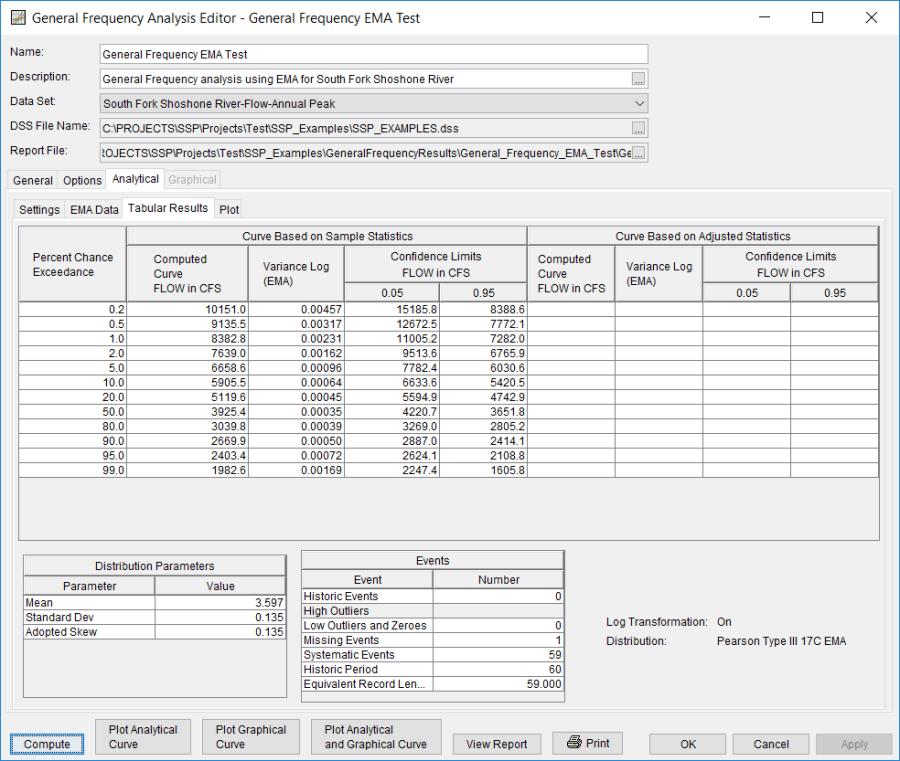Click the Print button with printer icon
900x761 pixels.
point(587,743)
